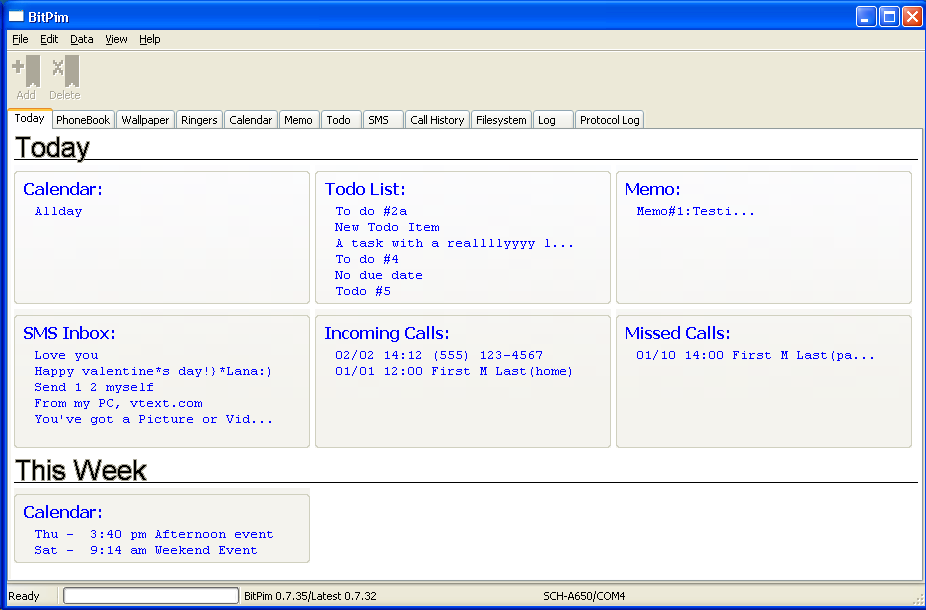
Task: Click the SMS Inbox: heading
Action: 69,333
